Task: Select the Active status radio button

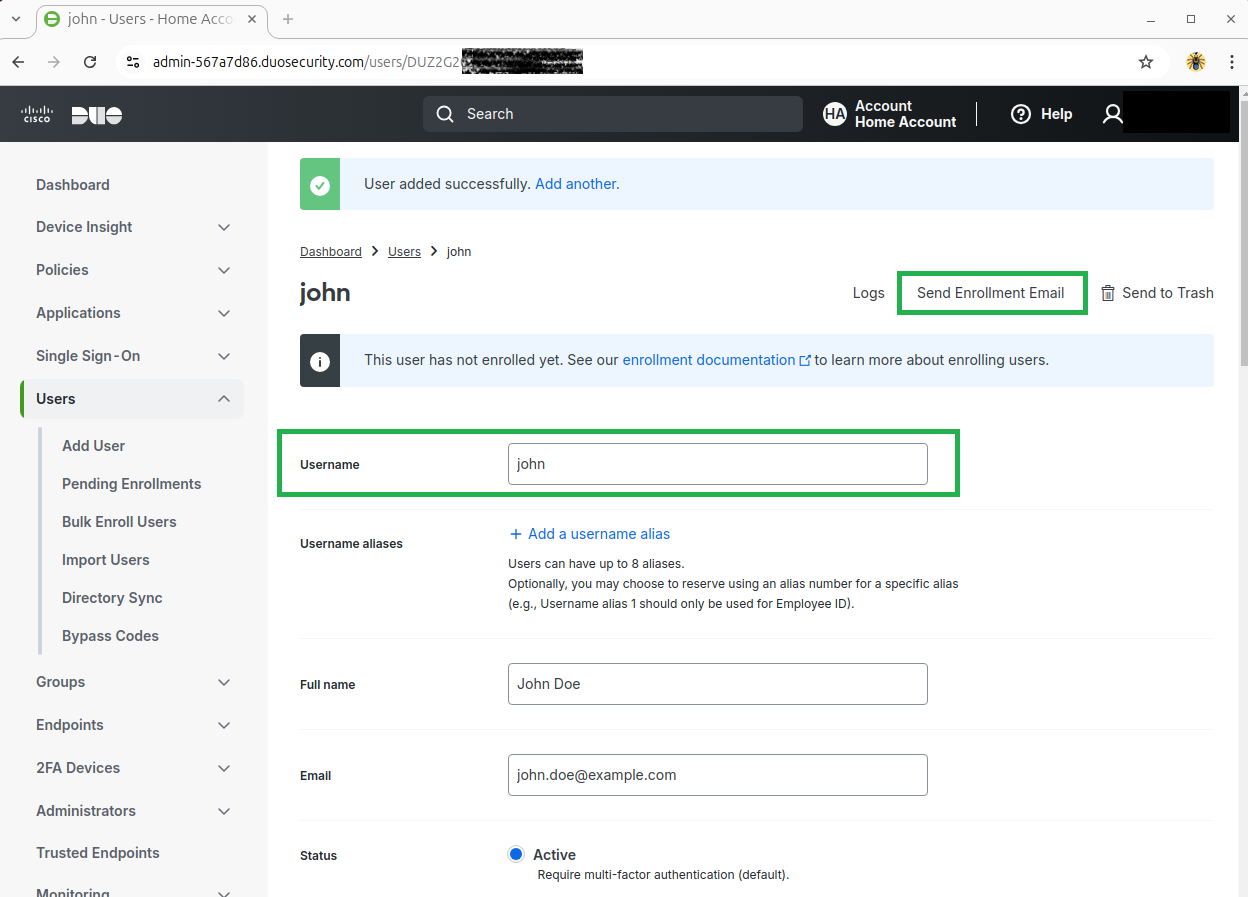Action: point(516,854)
